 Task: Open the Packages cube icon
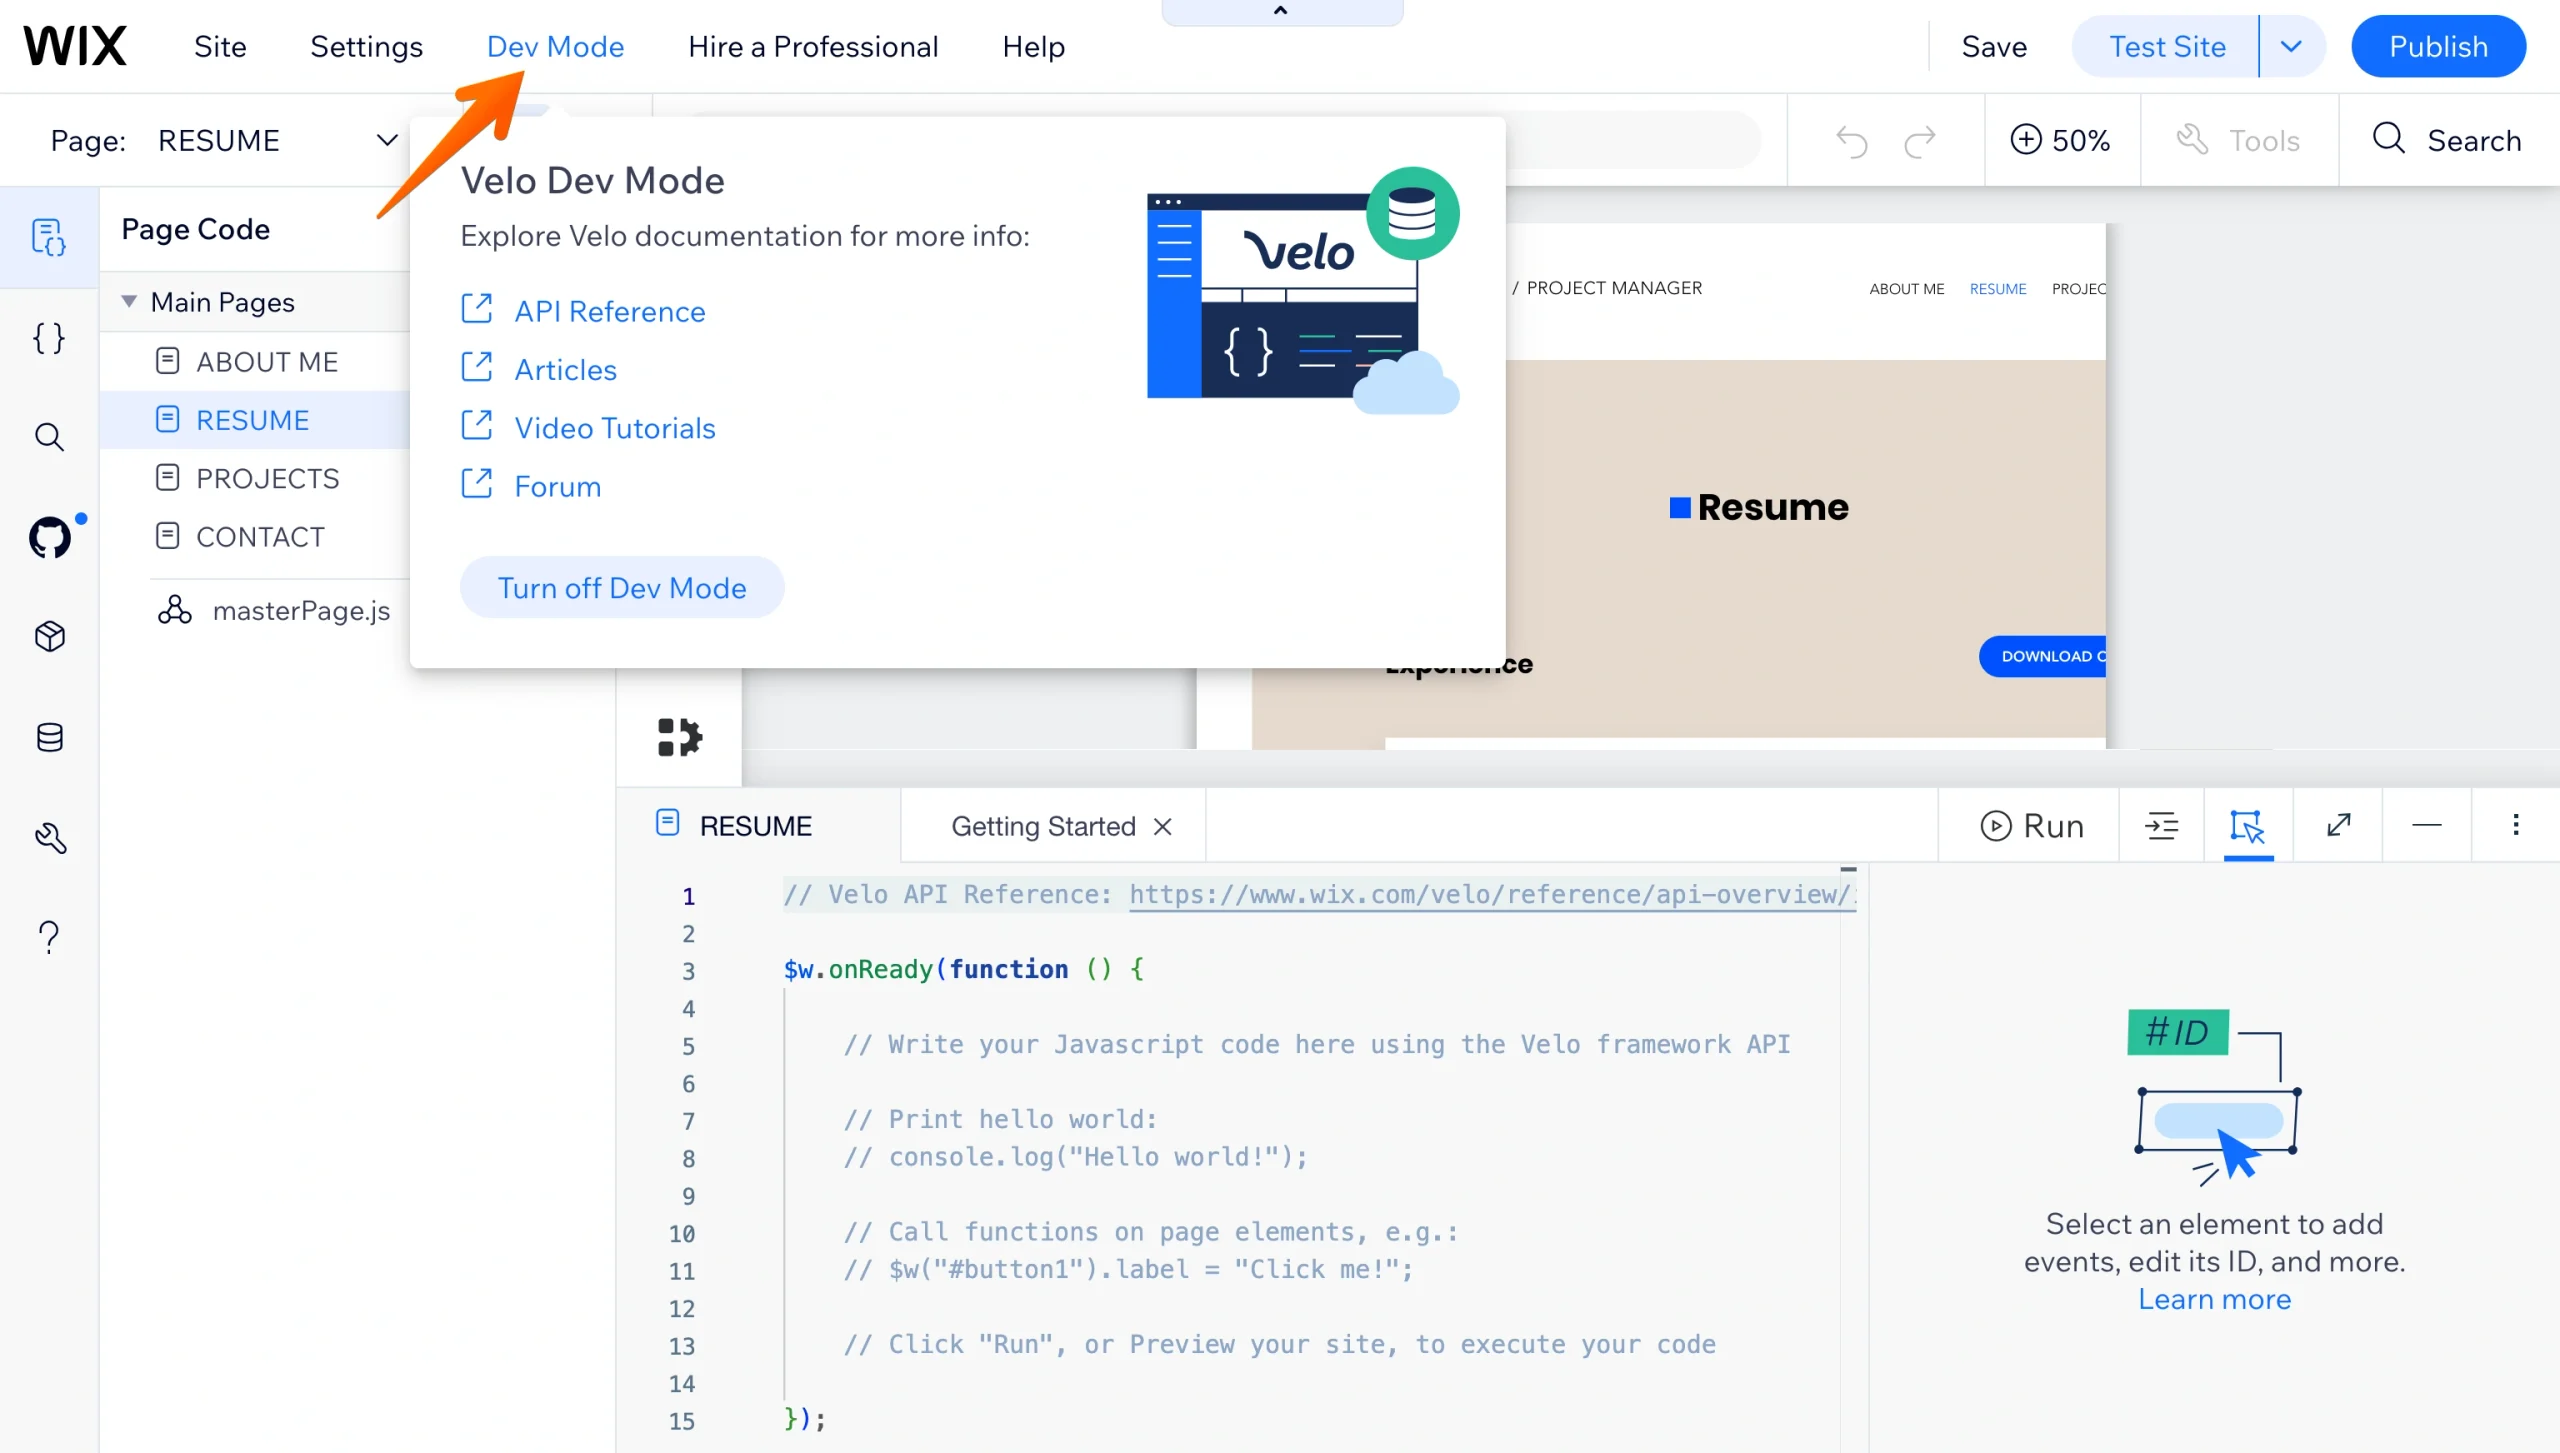click(x=49, y=636)
